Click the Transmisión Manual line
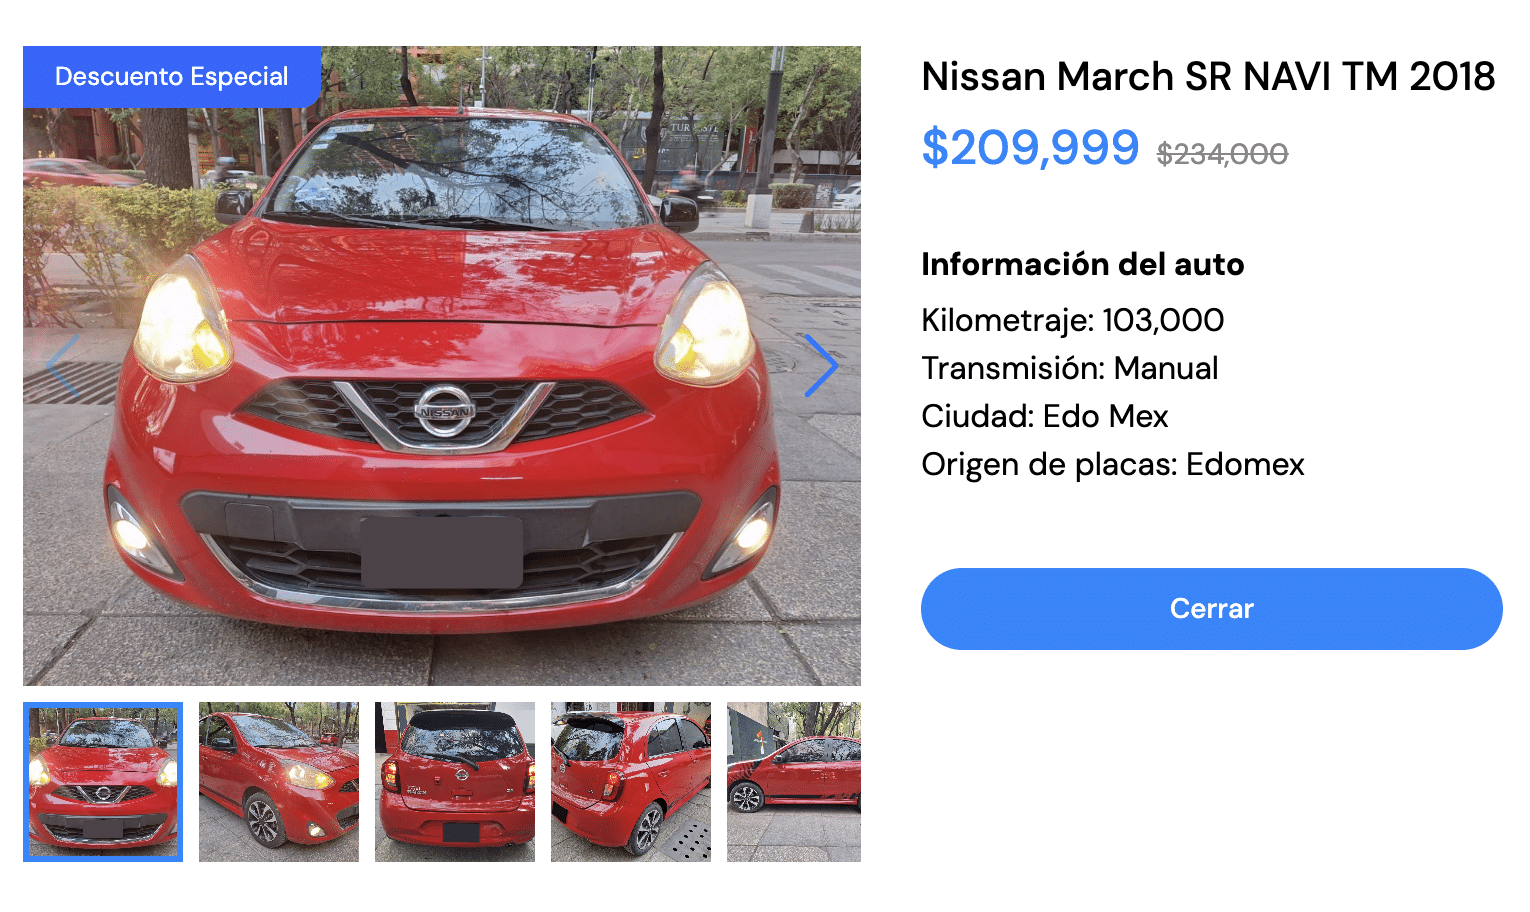The image size is (1530, 912). [1070, 368]
